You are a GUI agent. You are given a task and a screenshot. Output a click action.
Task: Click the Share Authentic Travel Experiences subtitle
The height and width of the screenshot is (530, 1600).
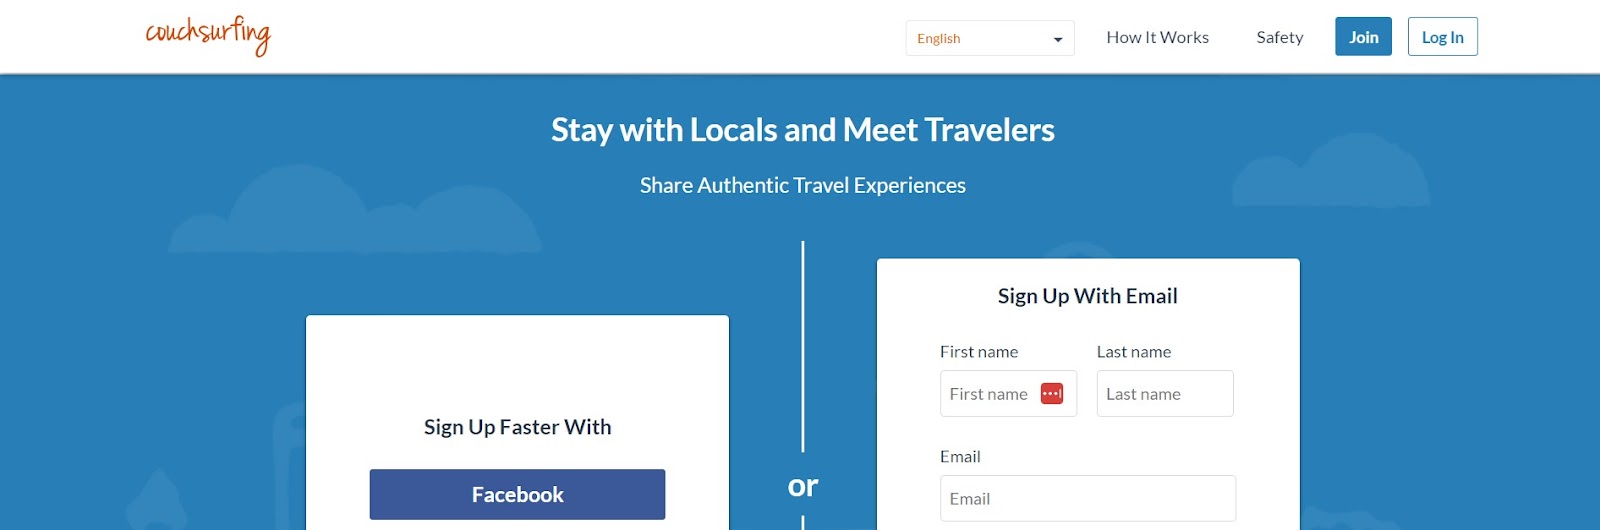803,185
